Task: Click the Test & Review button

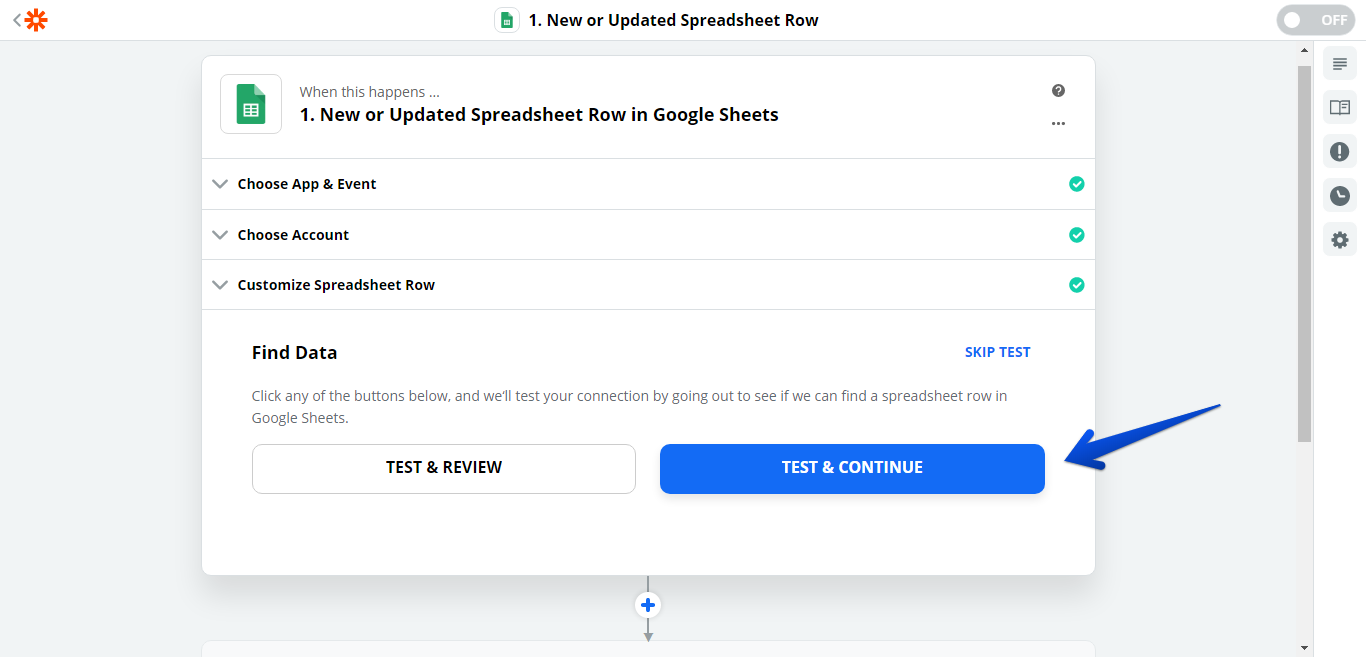Action: tap(444, 468)
